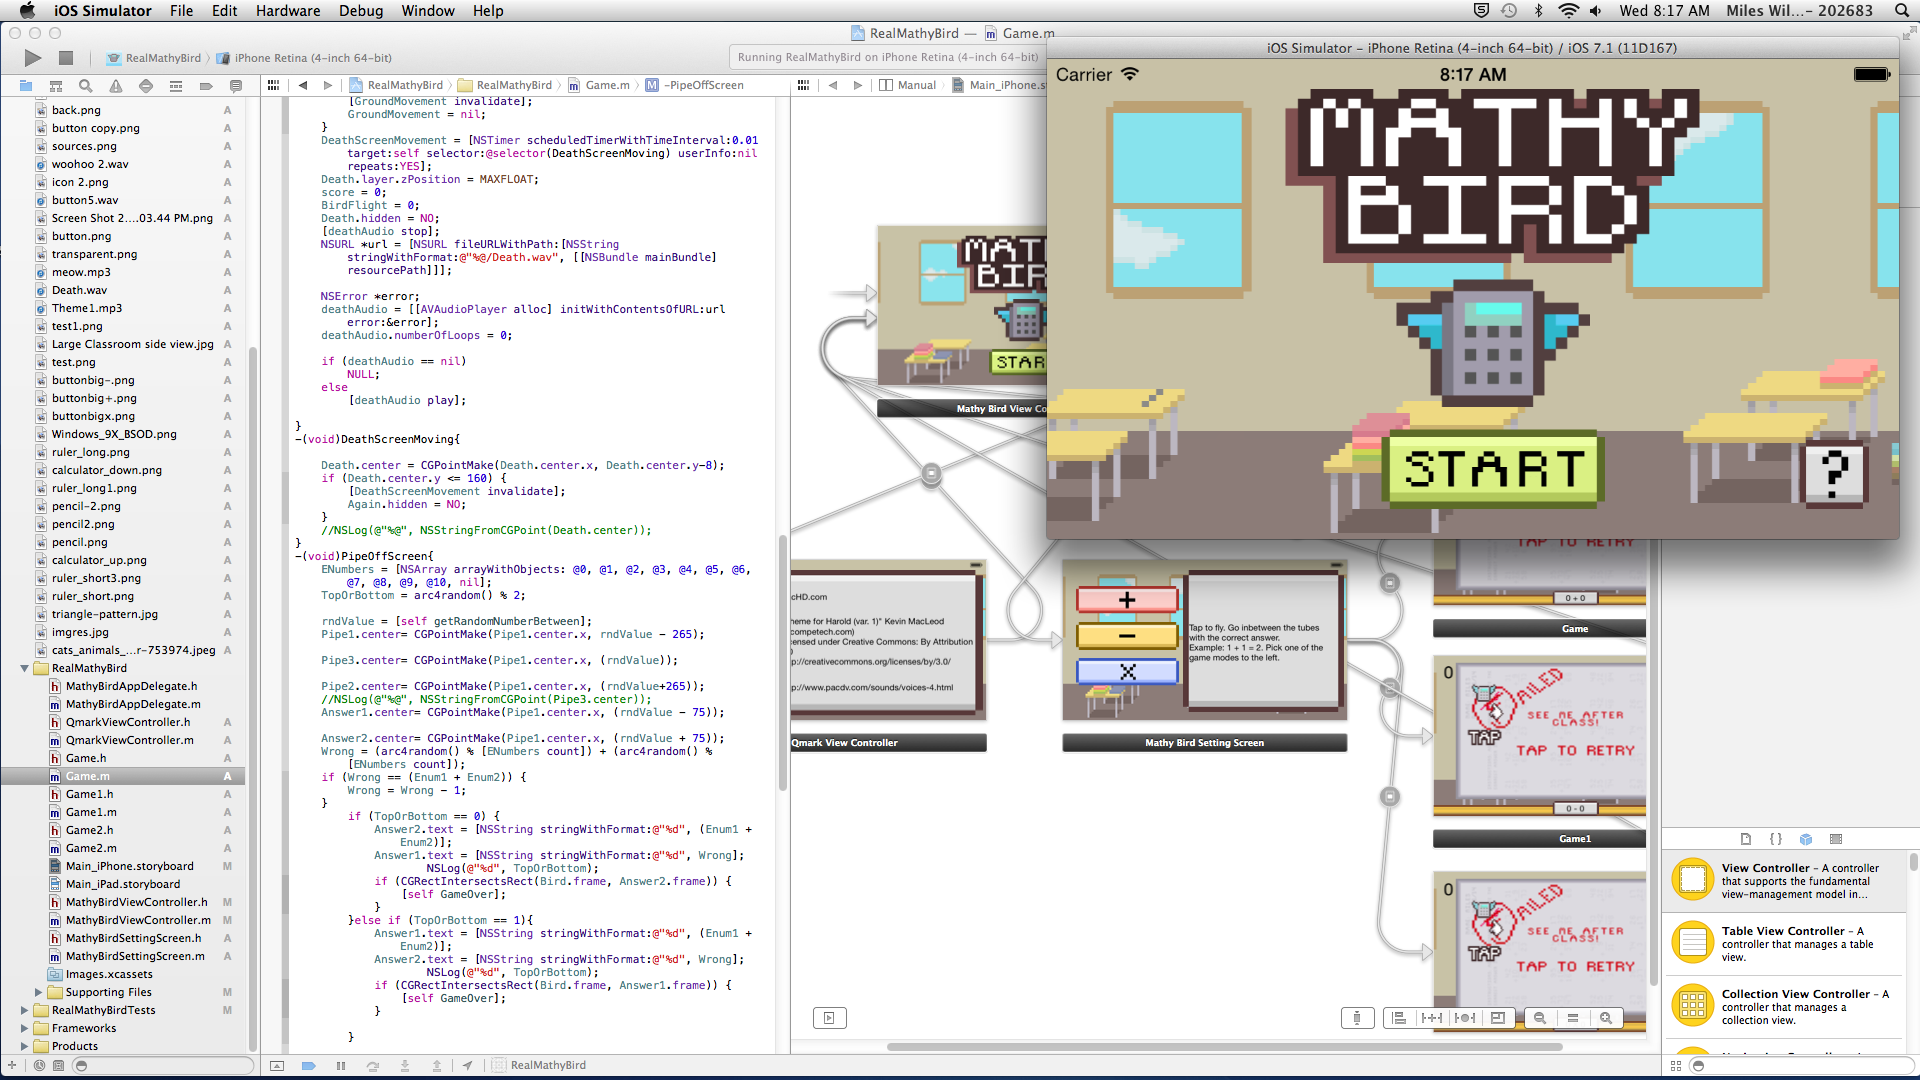Tap the question mark button in simulator
The height and width of the screenshot is (1080, 1920).
pyautogui.click(x=1833, y=472)
